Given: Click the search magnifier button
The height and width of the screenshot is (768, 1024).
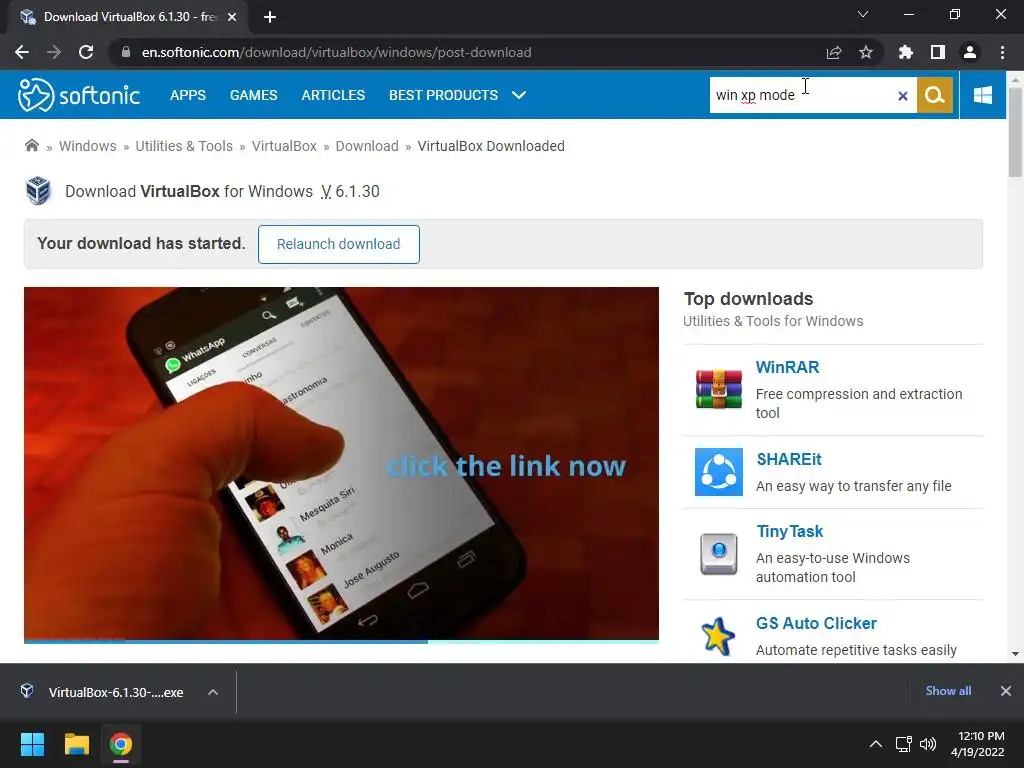Looking at the screenshot, I should point(935,95).
